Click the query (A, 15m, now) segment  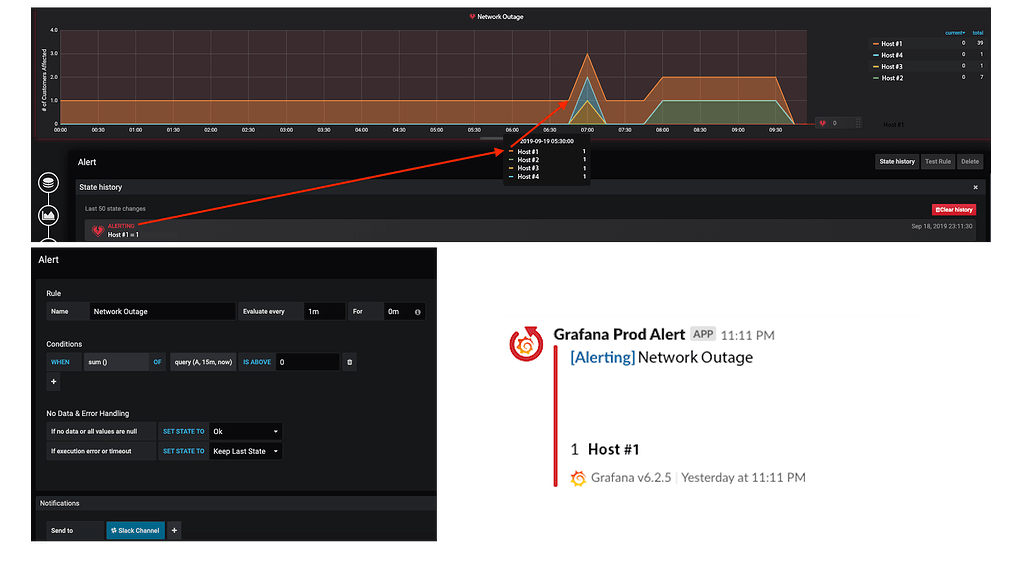(x=203, y=362)
